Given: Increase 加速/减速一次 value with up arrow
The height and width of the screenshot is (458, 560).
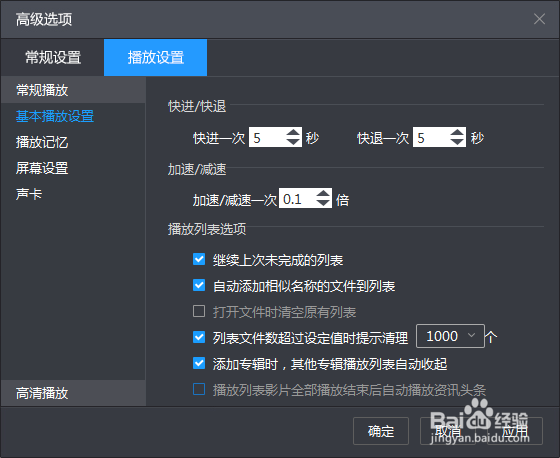Looking at the screenshot, I should (x=323, y=194).
